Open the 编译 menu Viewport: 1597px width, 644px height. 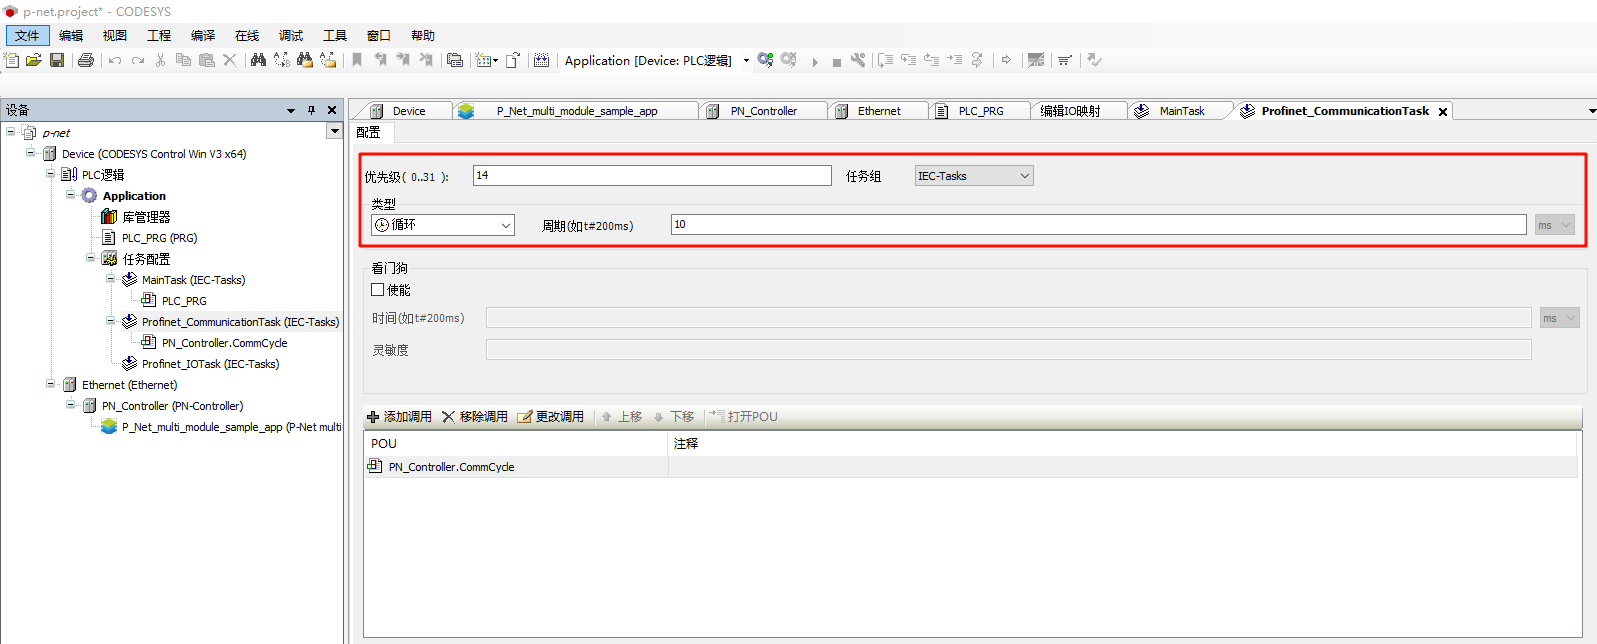[x=203, y=35]
